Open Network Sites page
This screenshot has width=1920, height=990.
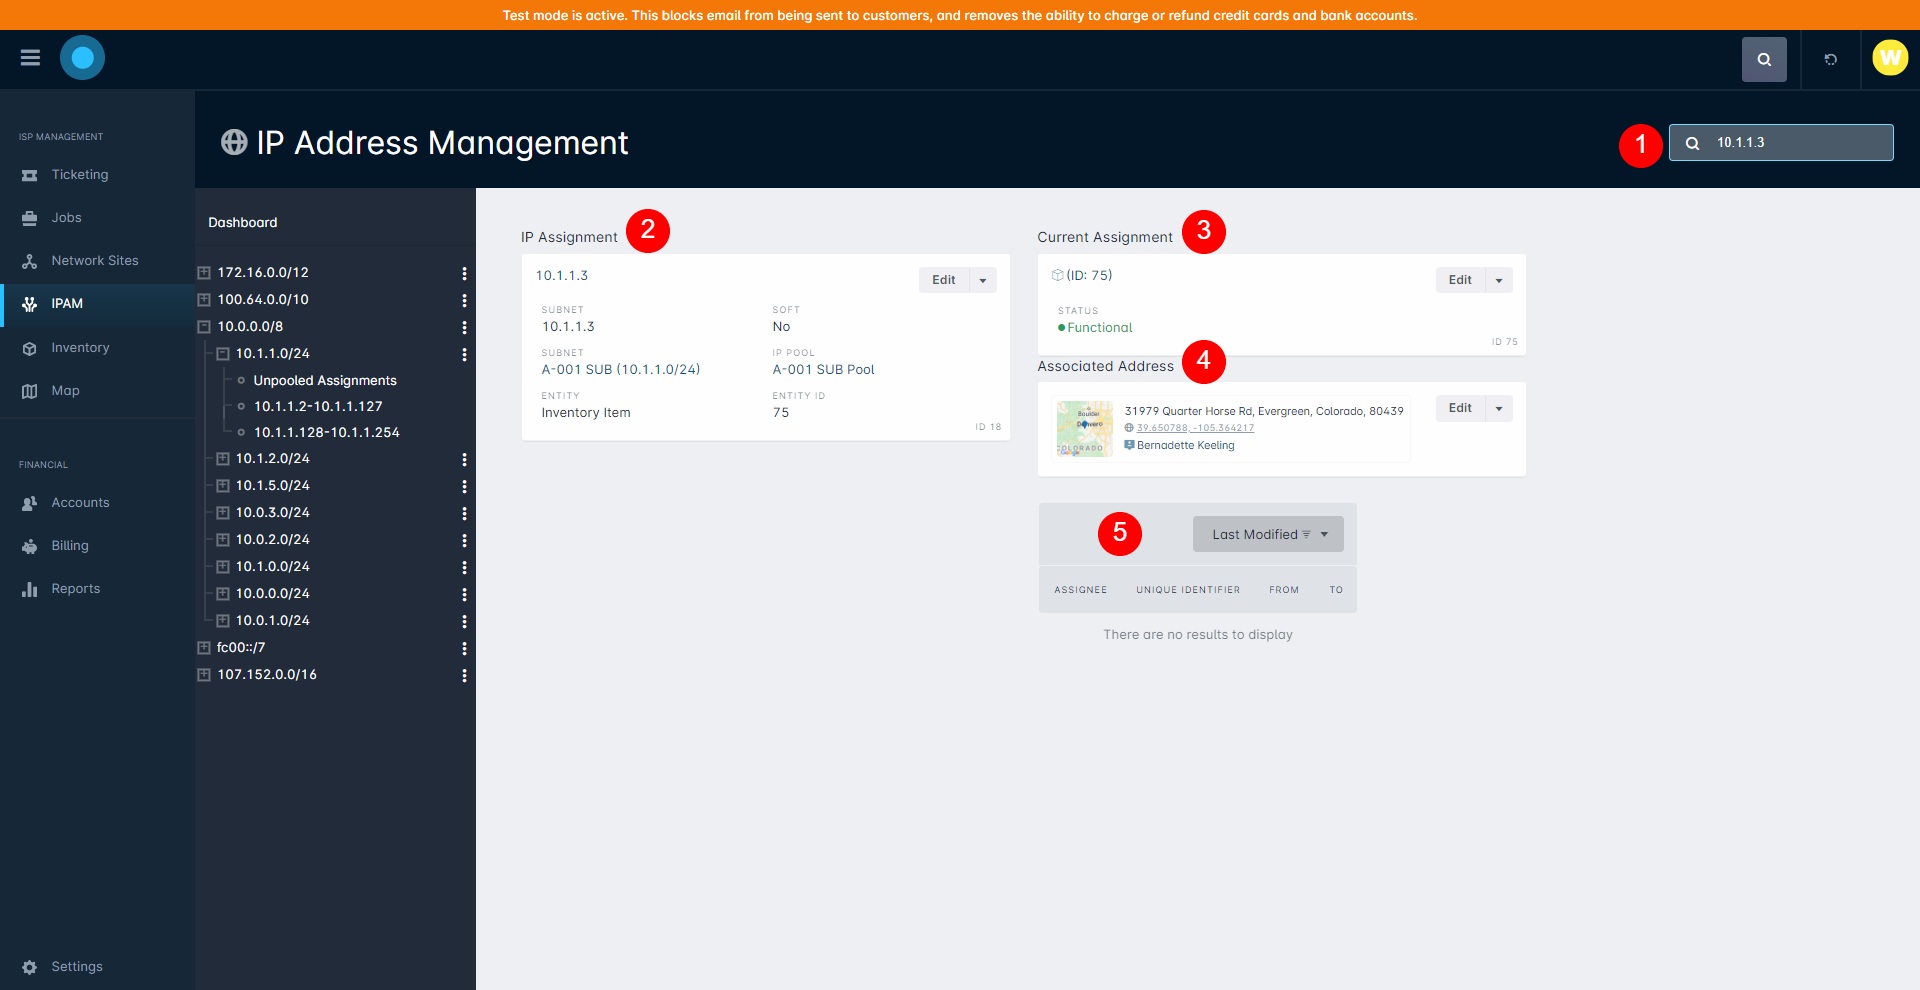pyautogui.click(x=97, y=261)
